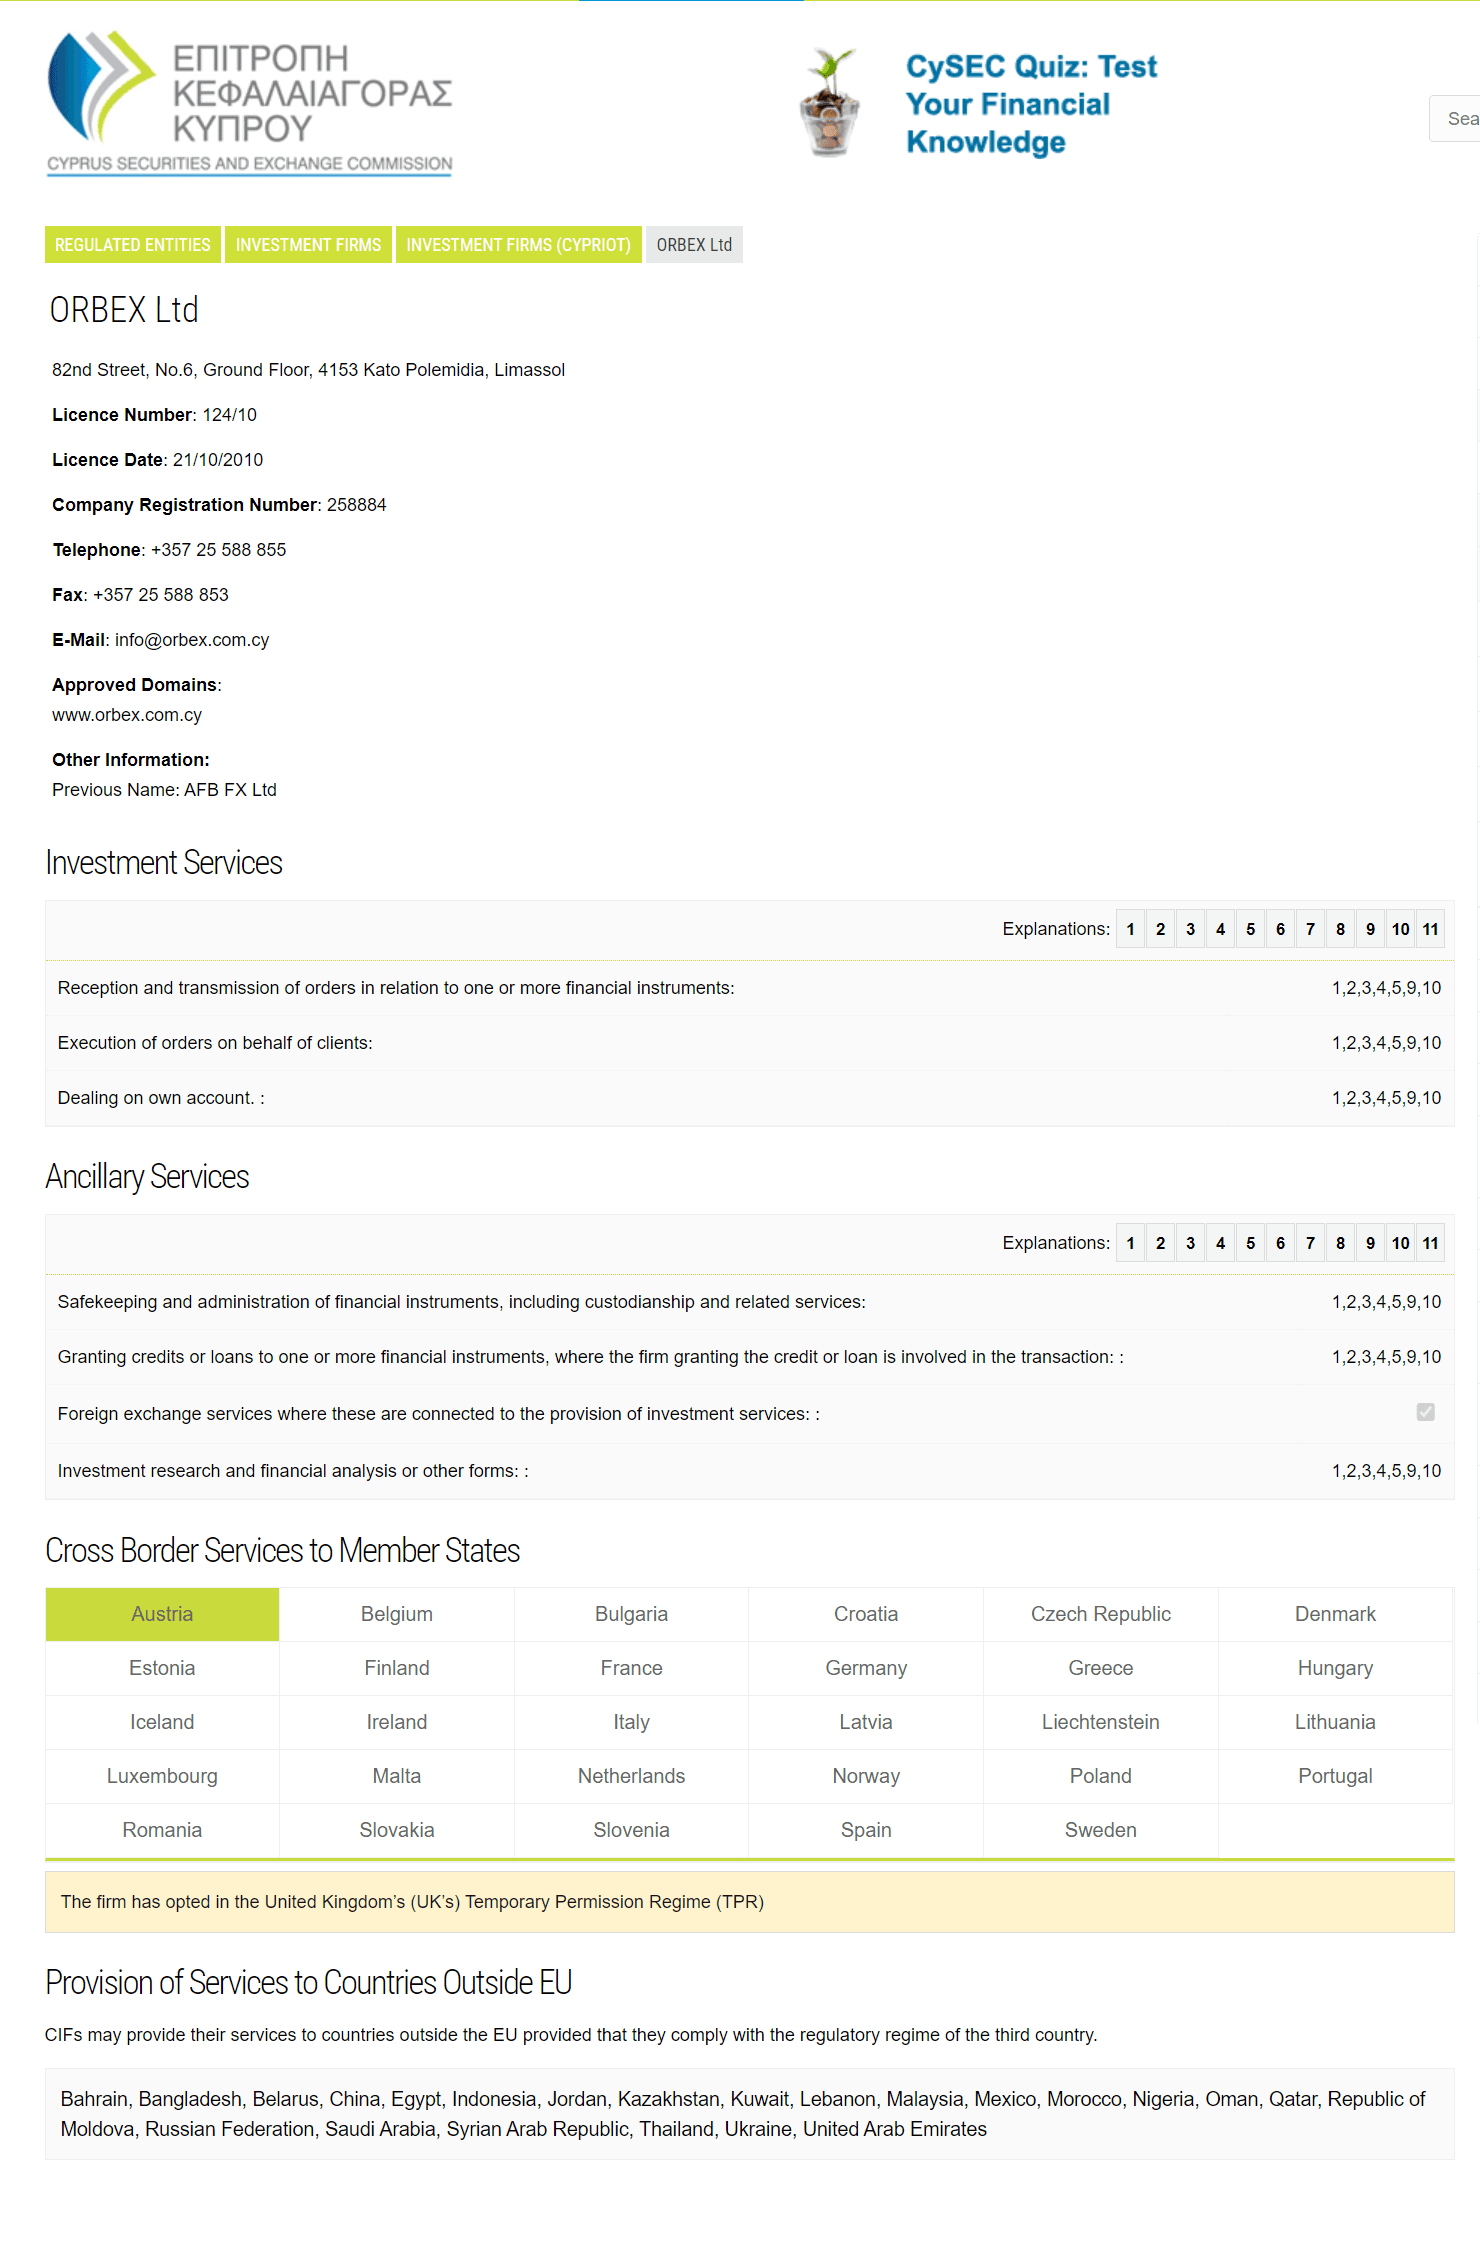Open explanation 7 in Investment Services
Screen dimensions: 1480x2260
tap(1311, 929)
